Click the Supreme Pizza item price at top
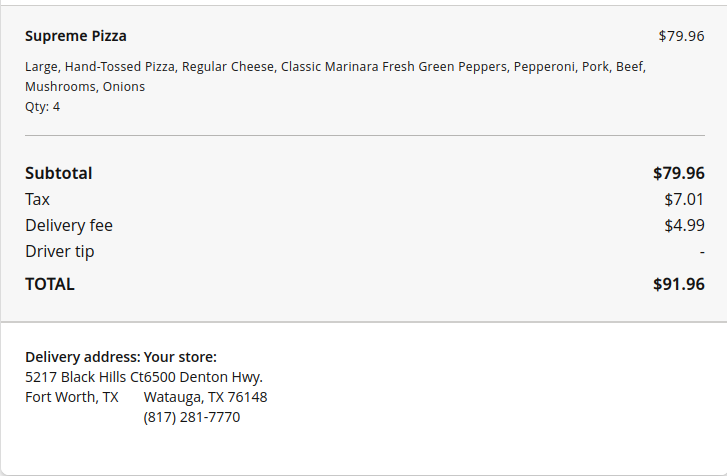 point(681,36)
